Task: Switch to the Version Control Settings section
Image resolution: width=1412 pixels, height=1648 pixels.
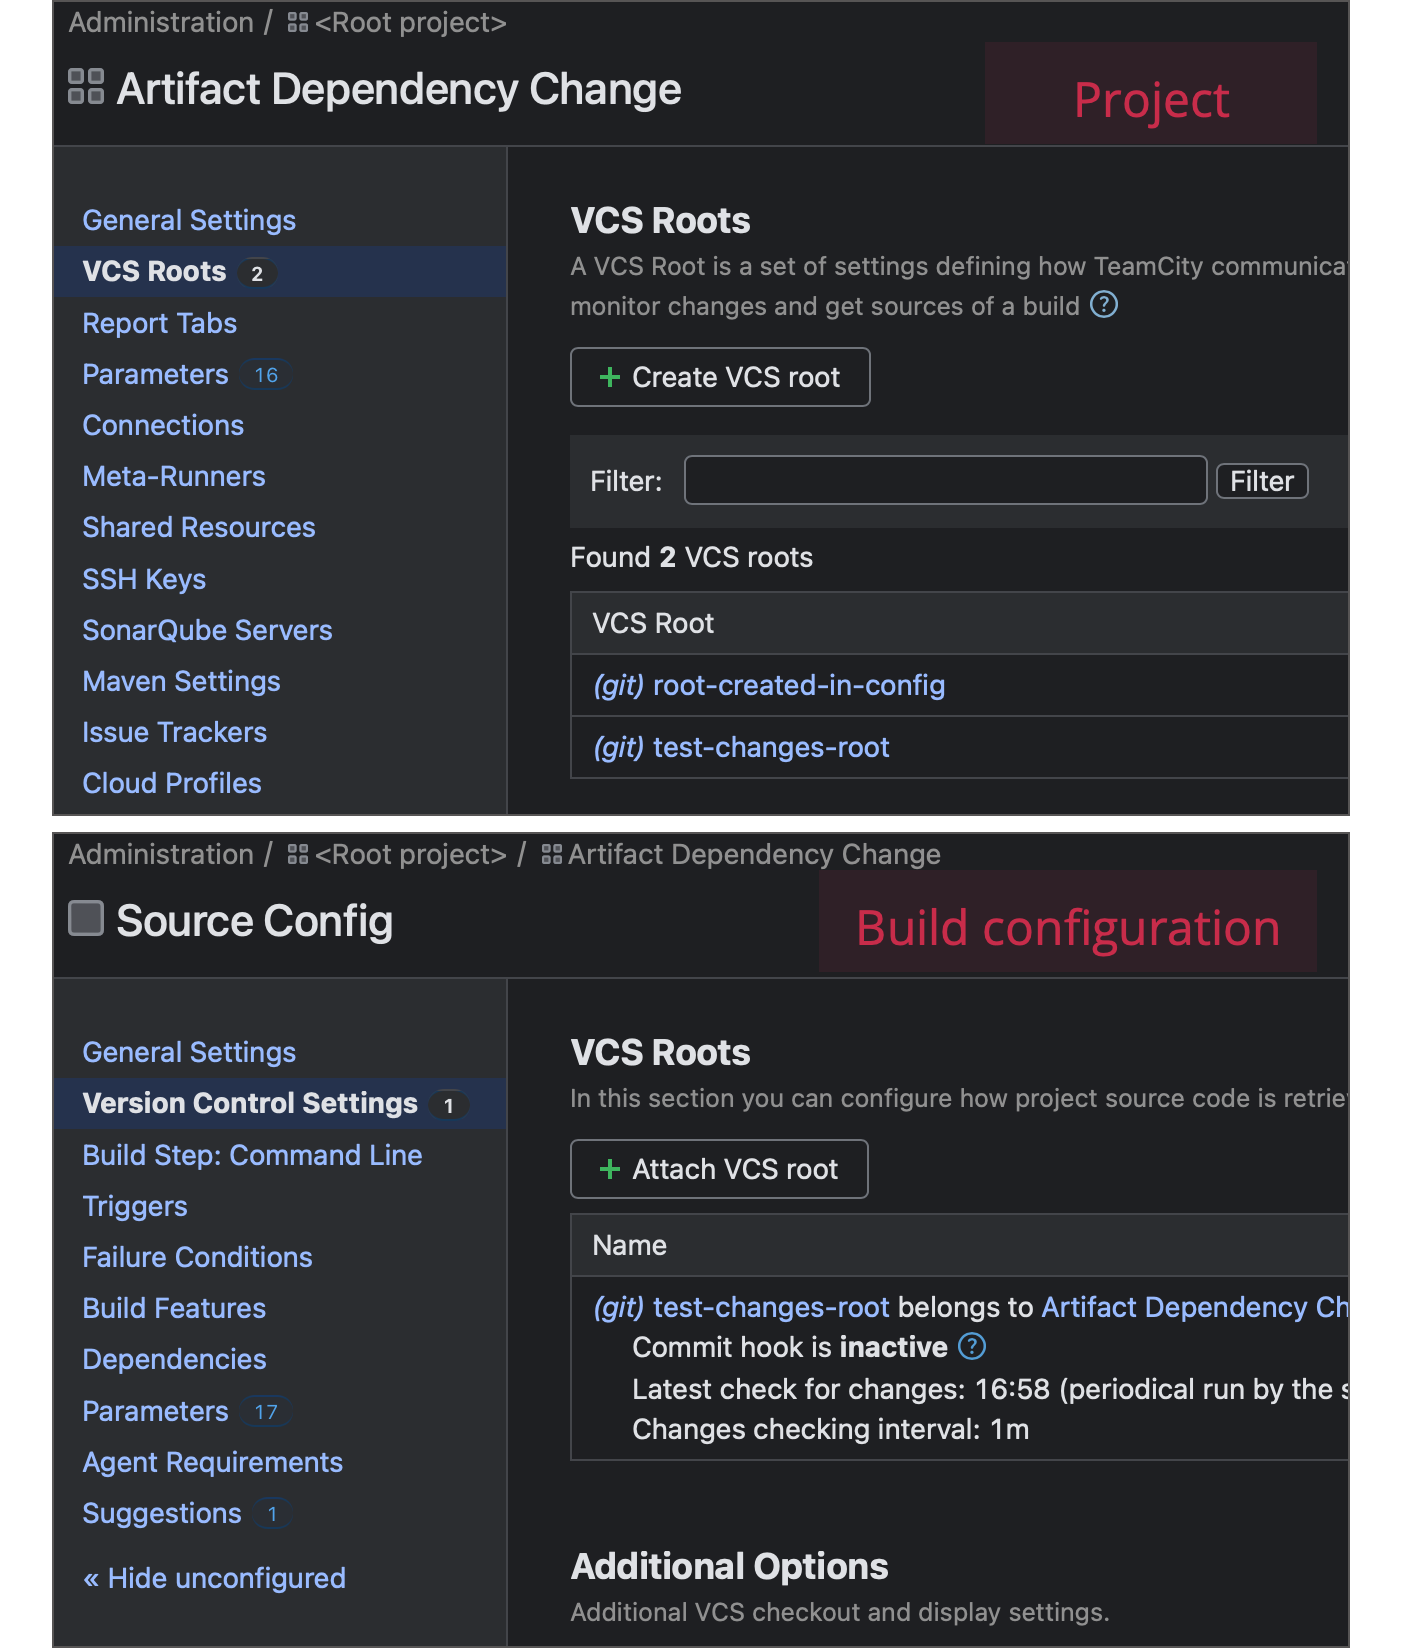Action: (x=249, y=1103)
